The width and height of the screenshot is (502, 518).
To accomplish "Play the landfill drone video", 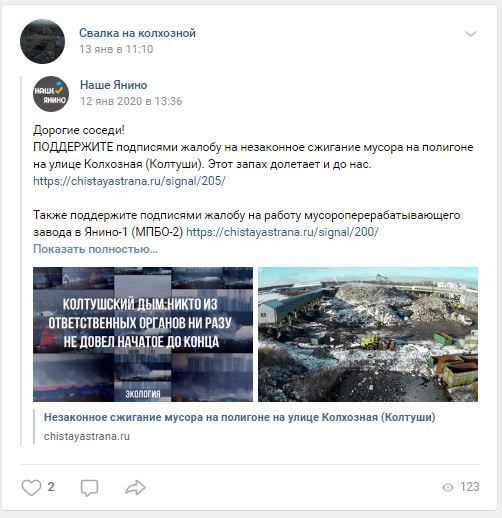I will coord(368,334).
